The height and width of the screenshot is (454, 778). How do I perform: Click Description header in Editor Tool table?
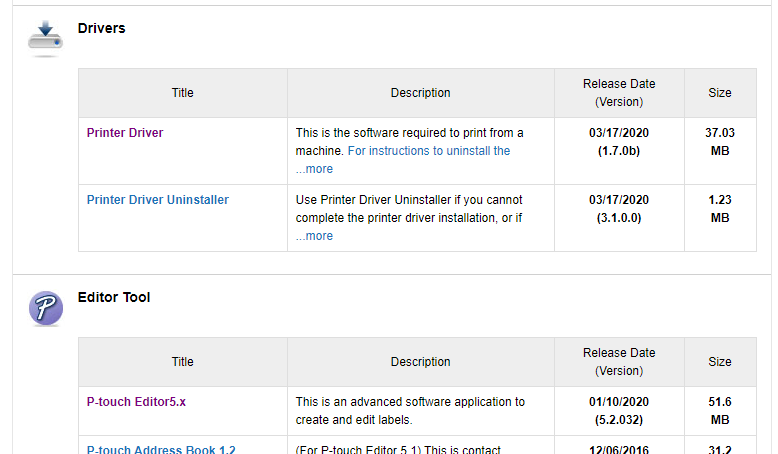(x=420, y=362)
